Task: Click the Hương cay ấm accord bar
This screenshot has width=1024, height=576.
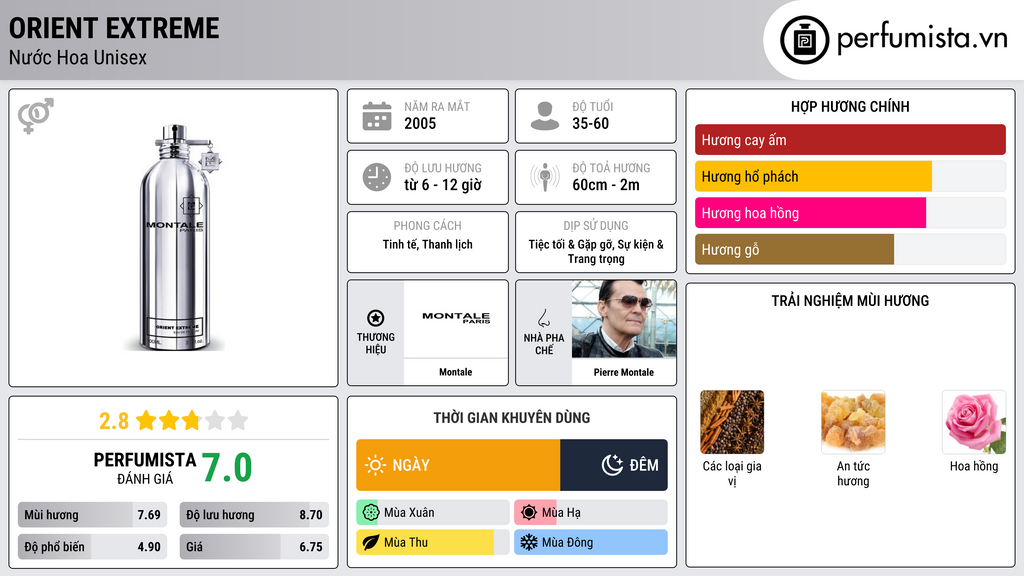Action: click(849, 140)
